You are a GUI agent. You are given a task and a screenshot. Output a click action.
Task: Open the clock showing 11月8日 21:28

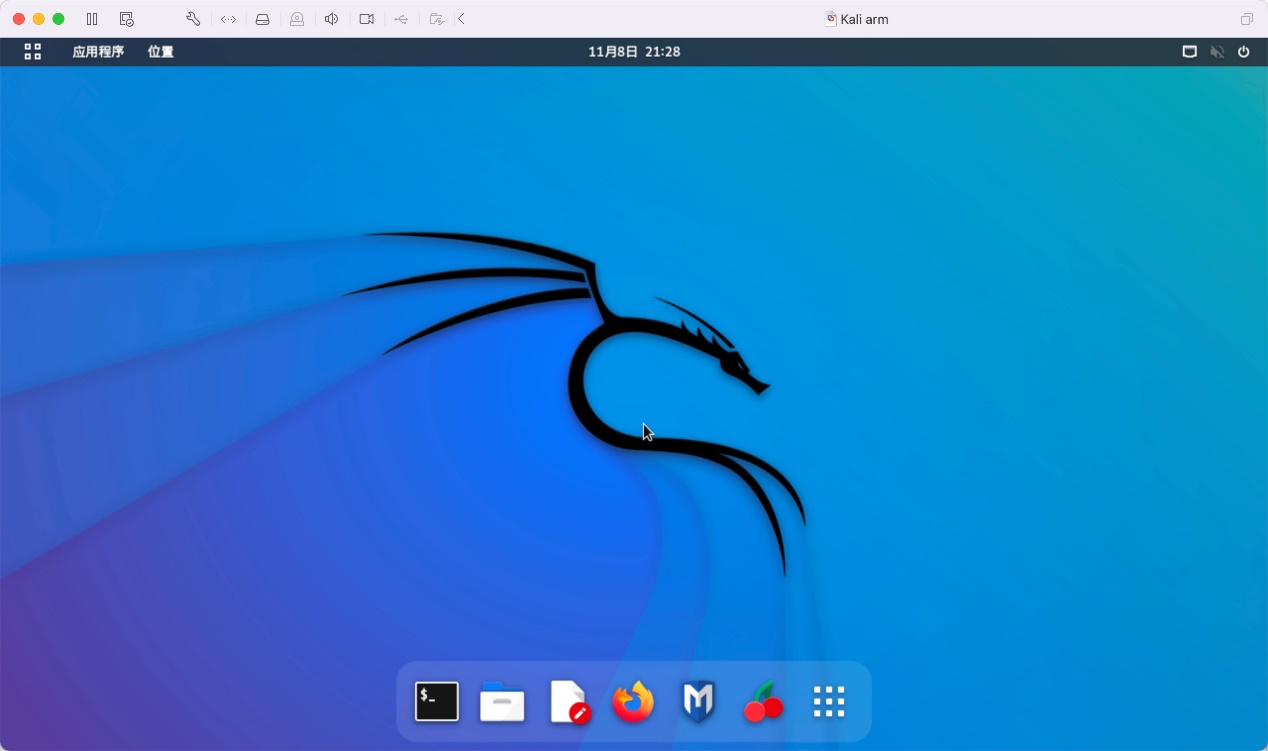[634, 52]
